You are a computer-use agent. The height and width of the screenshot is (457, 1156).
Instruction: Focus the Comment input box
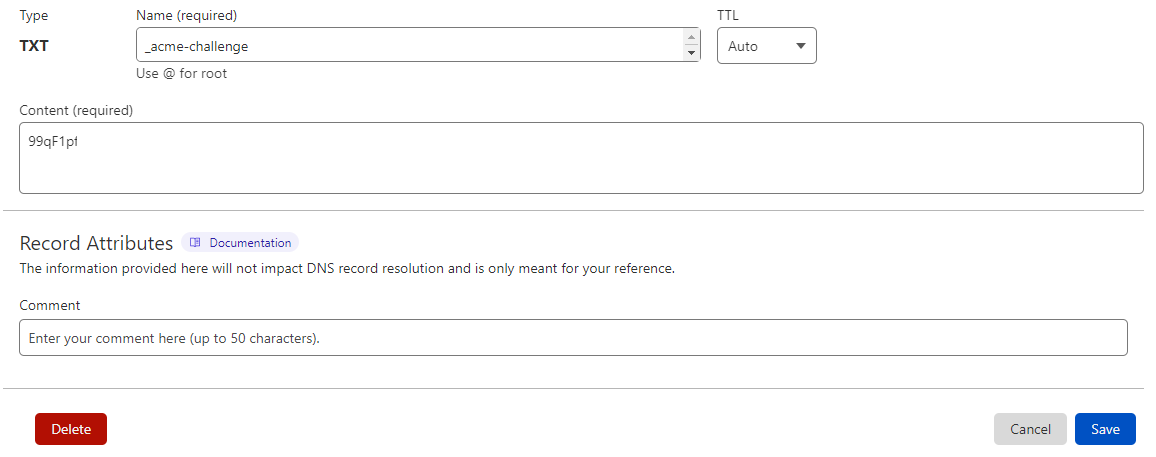coord(573,338)
